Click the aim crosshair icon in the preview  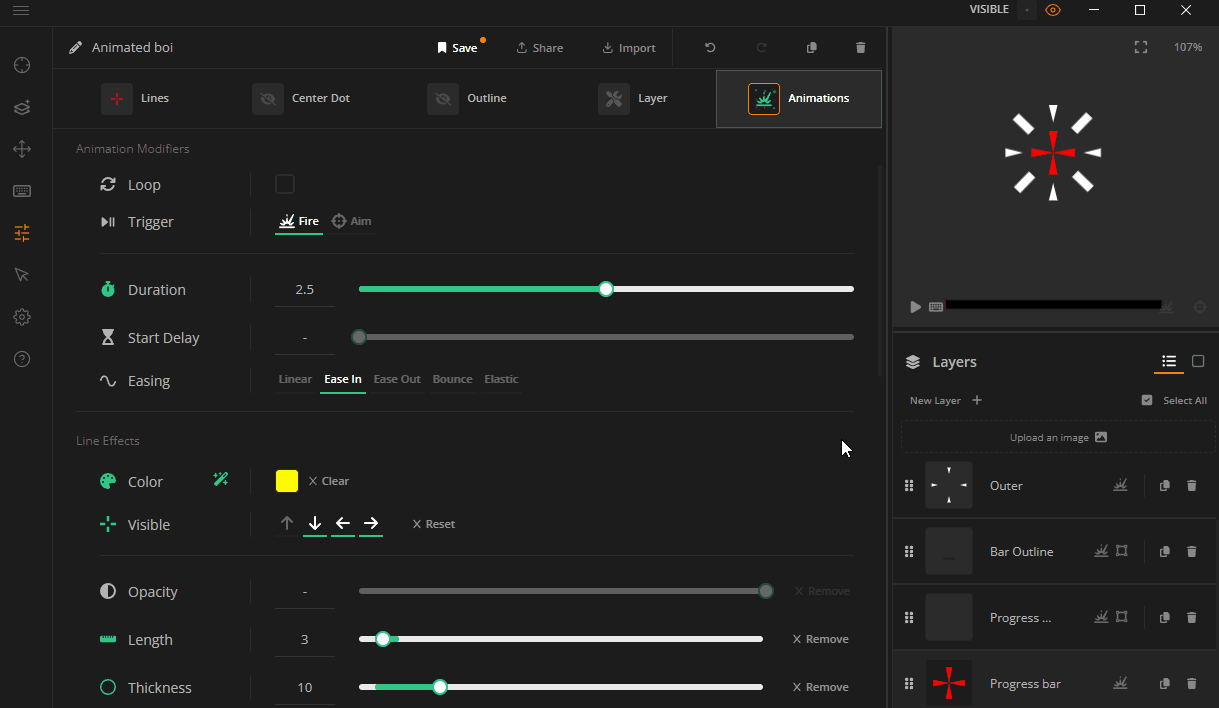click(x=1200, y=307)
